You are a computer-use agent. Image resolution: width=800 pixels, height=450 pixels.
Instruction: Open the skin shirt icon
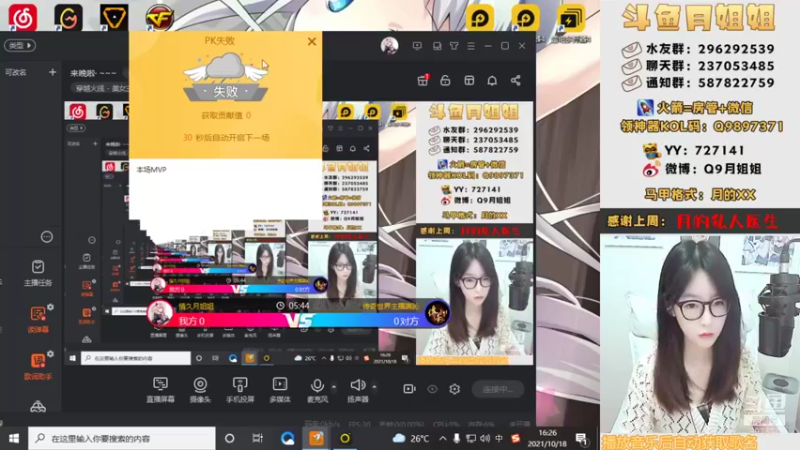coord(454,46)
